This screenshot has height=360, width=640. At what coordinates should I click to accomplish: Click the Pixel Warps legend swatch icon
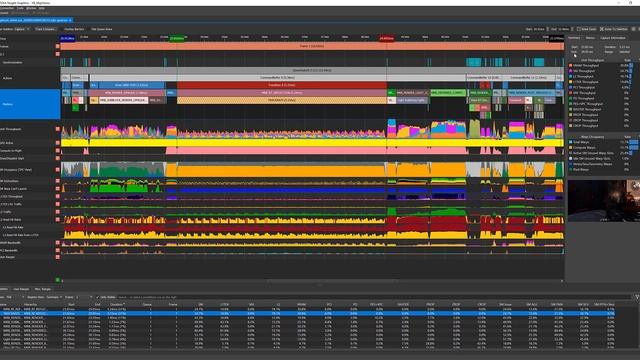pyautogui.click(x=571, y=169)
